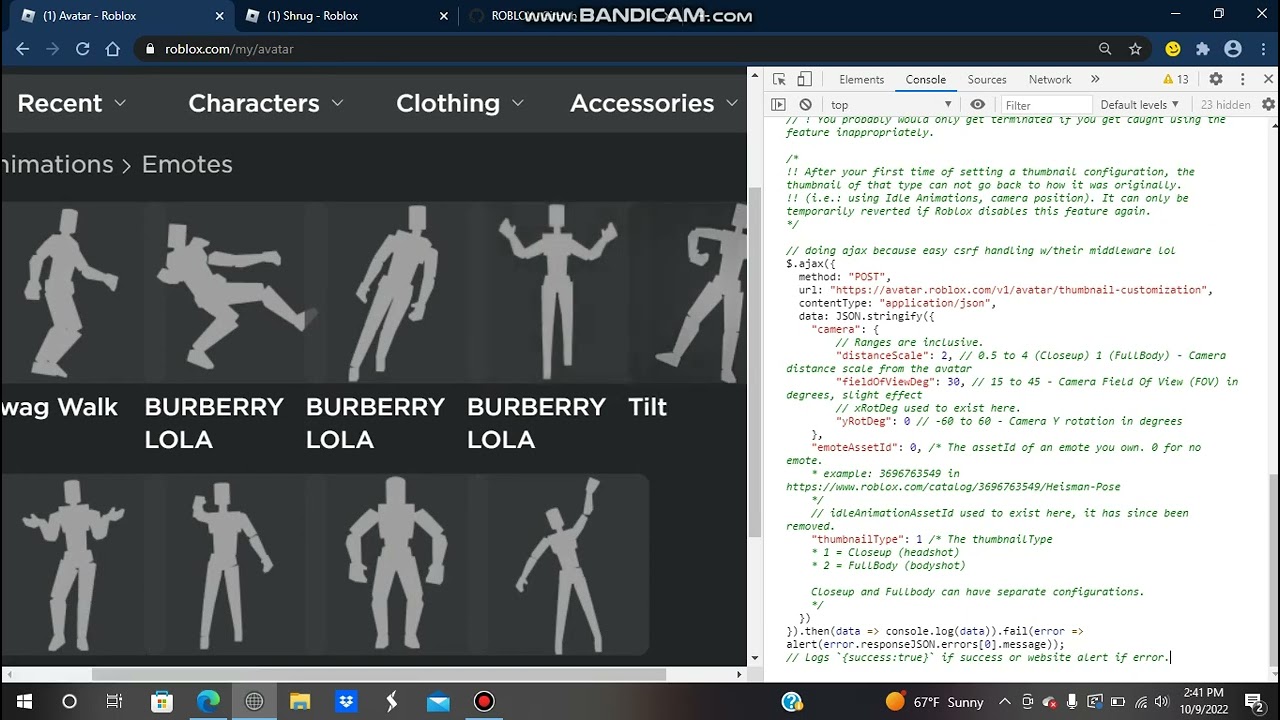
Task: Go back to the previous page
Action: click(22, 49)
